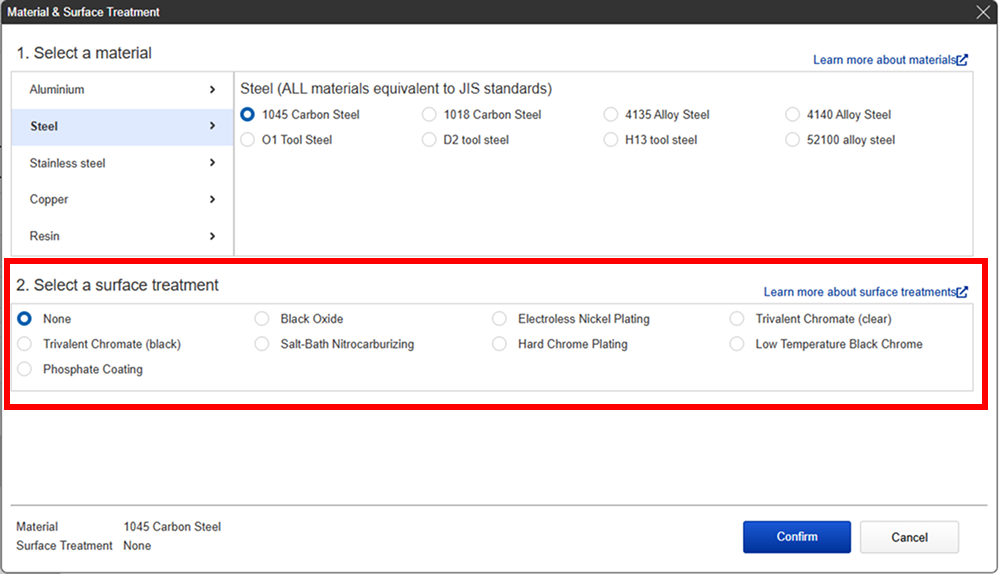Select D2 tool steel material
Screen dimensions: 1000x576
[x=429, y=140]
